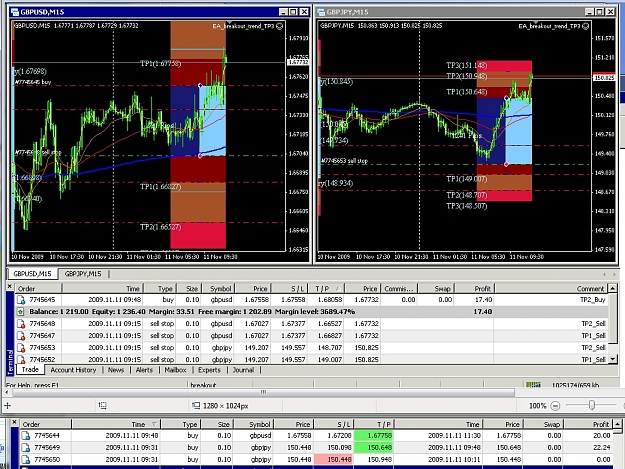Sort terminal orders by Swap column
Screen dimensions: 625x469
436,288
